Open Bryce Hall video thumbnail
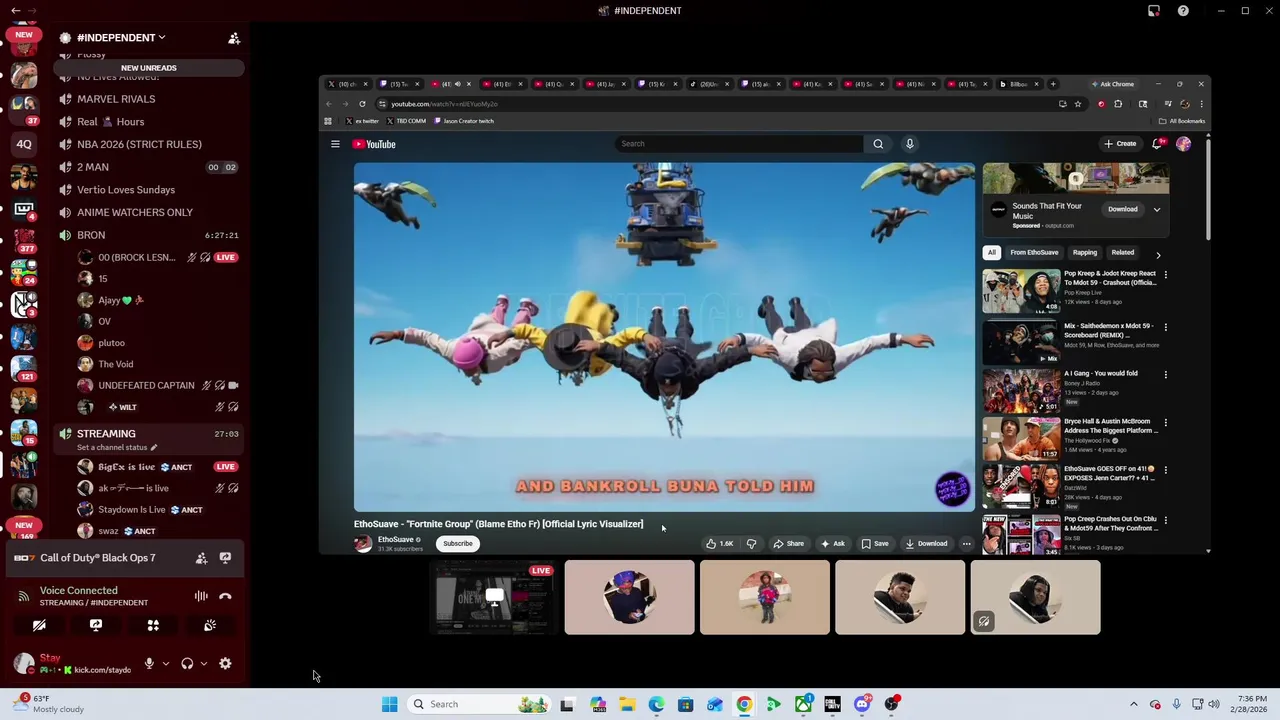Screen dimensions: 1280x720 point(1021,438)
